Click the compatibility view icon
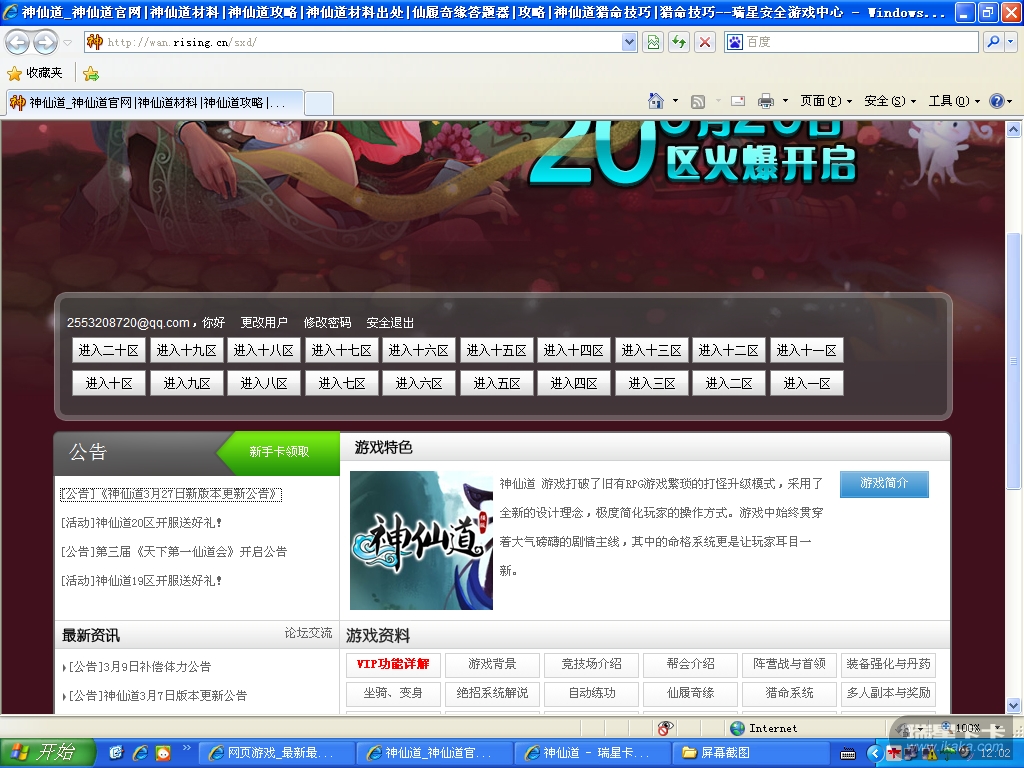This screenshot has height=768, width=1024. click(x=653, y=42)
